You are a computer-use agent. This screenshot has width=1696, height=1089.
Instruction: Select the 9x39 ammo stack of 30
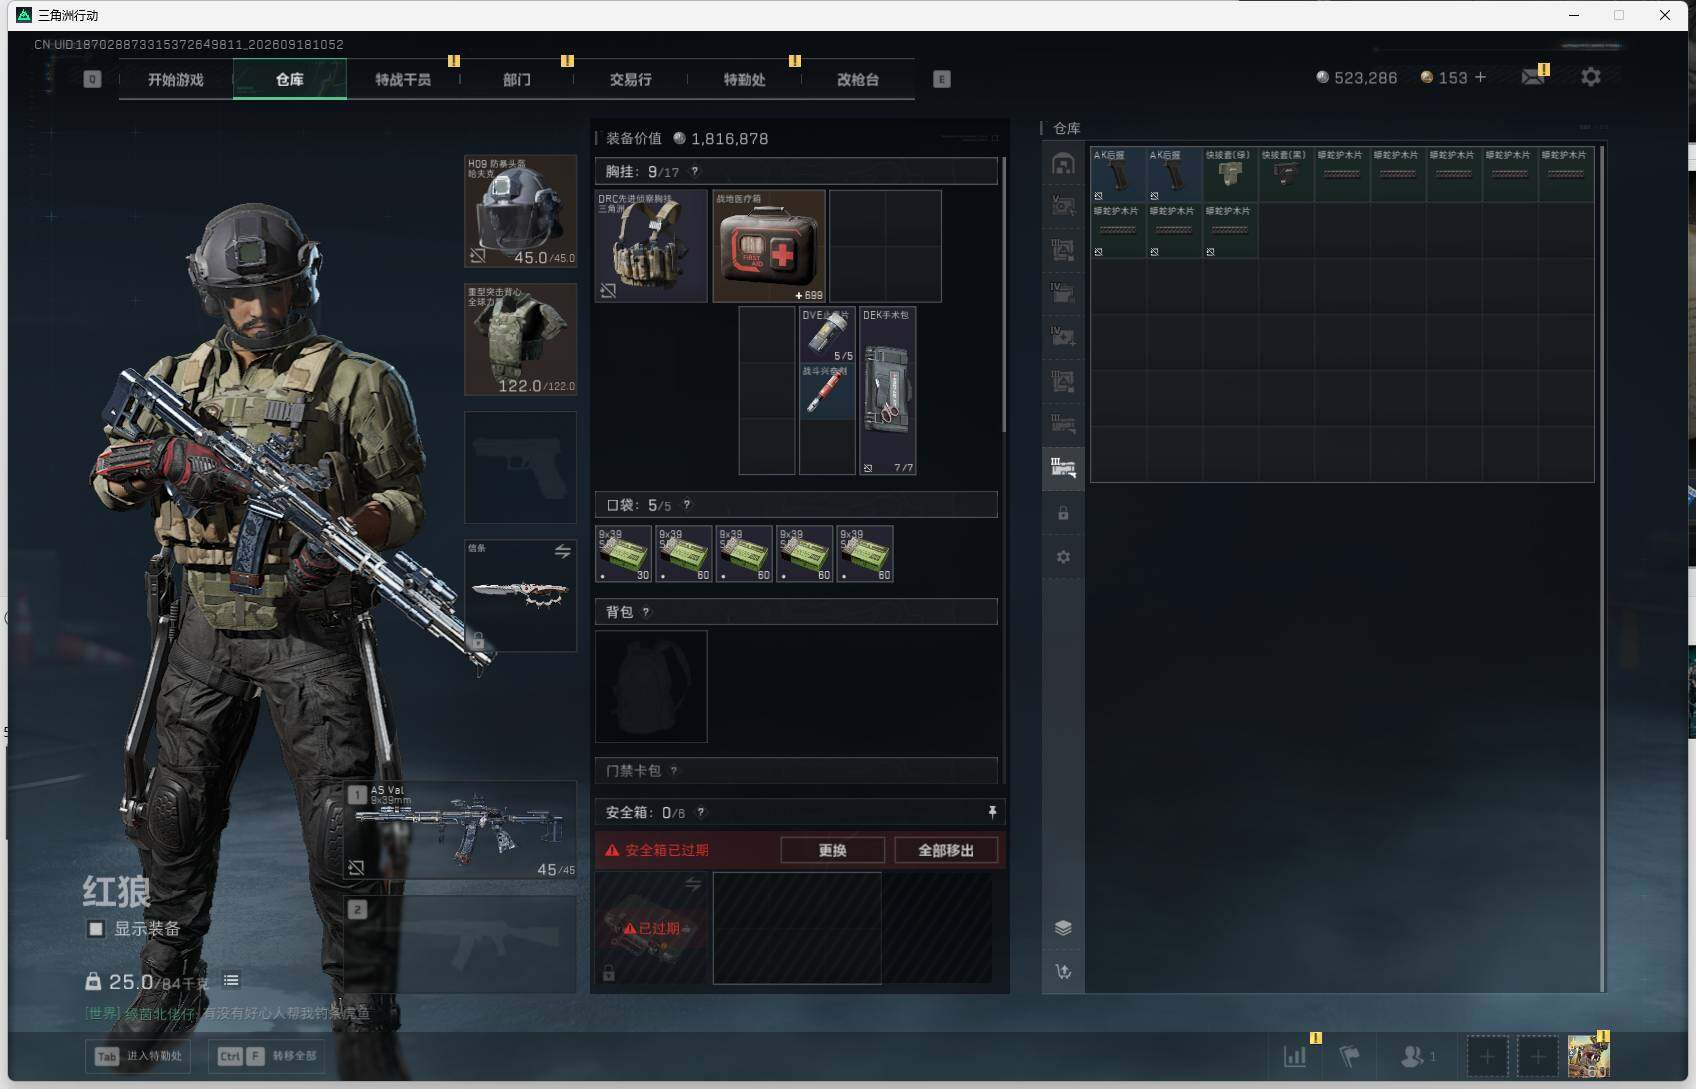[x=624, y=554]
